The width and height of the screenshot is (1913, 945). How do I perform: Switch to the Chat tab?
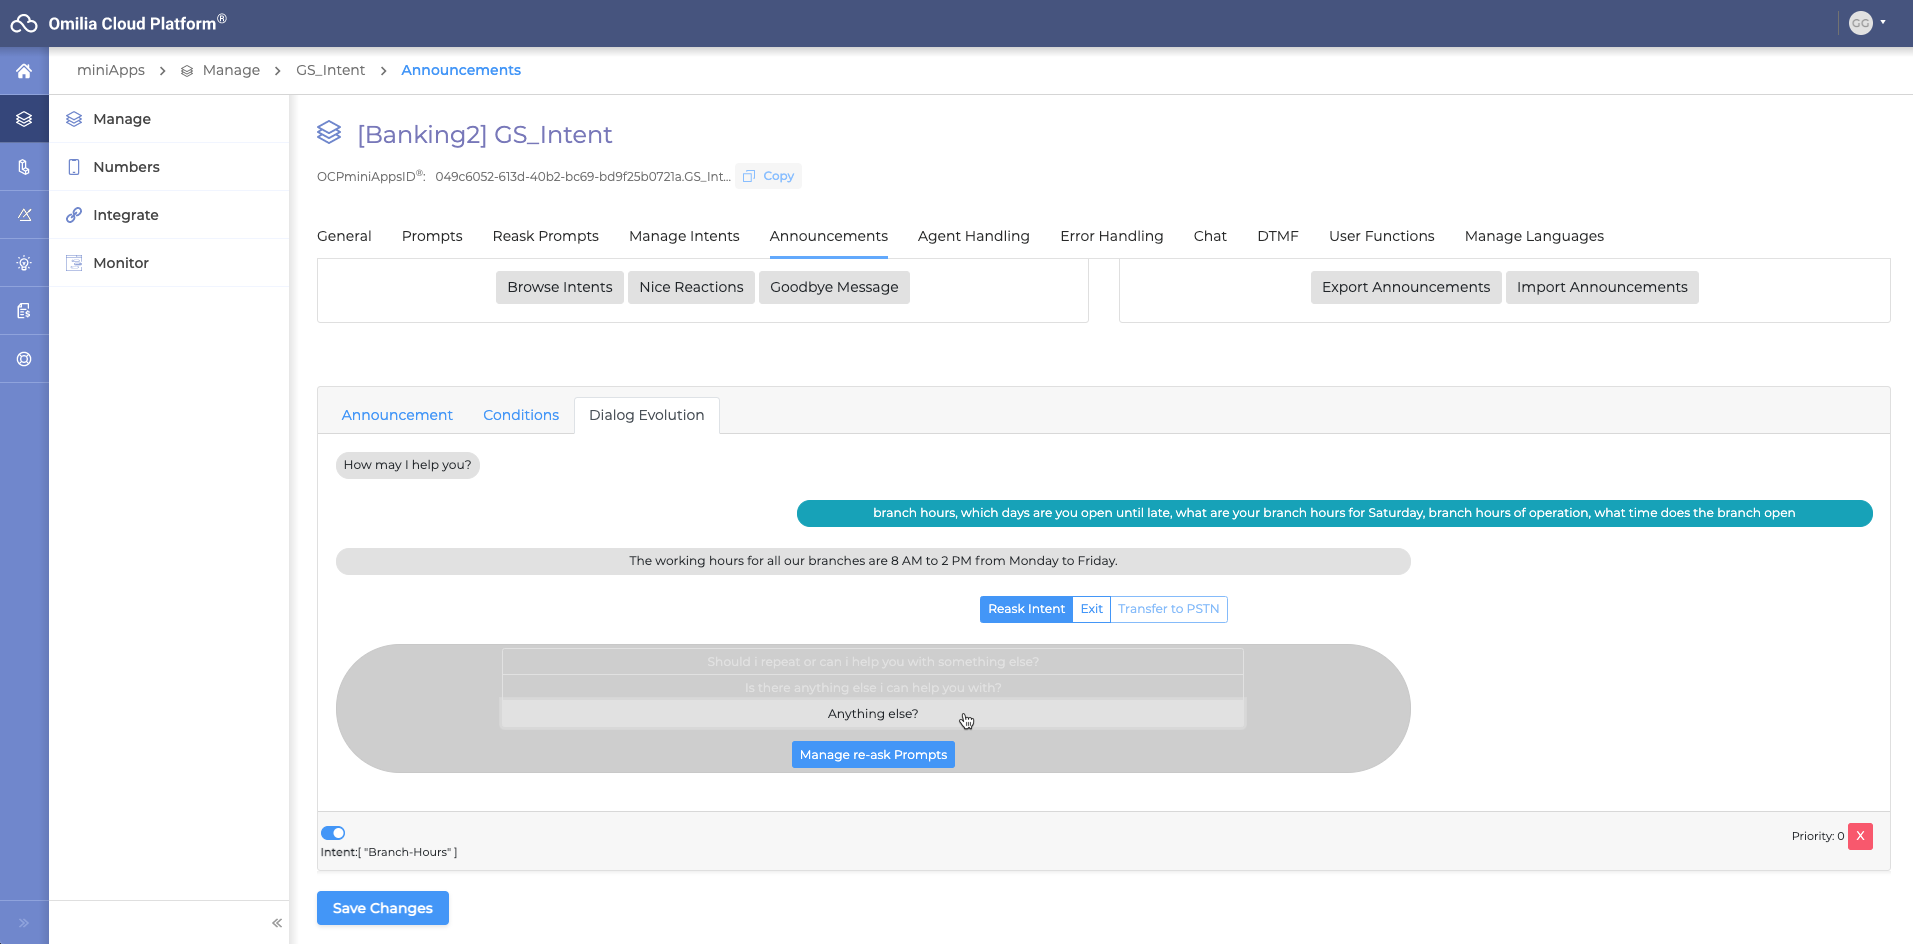point(1210,236)
